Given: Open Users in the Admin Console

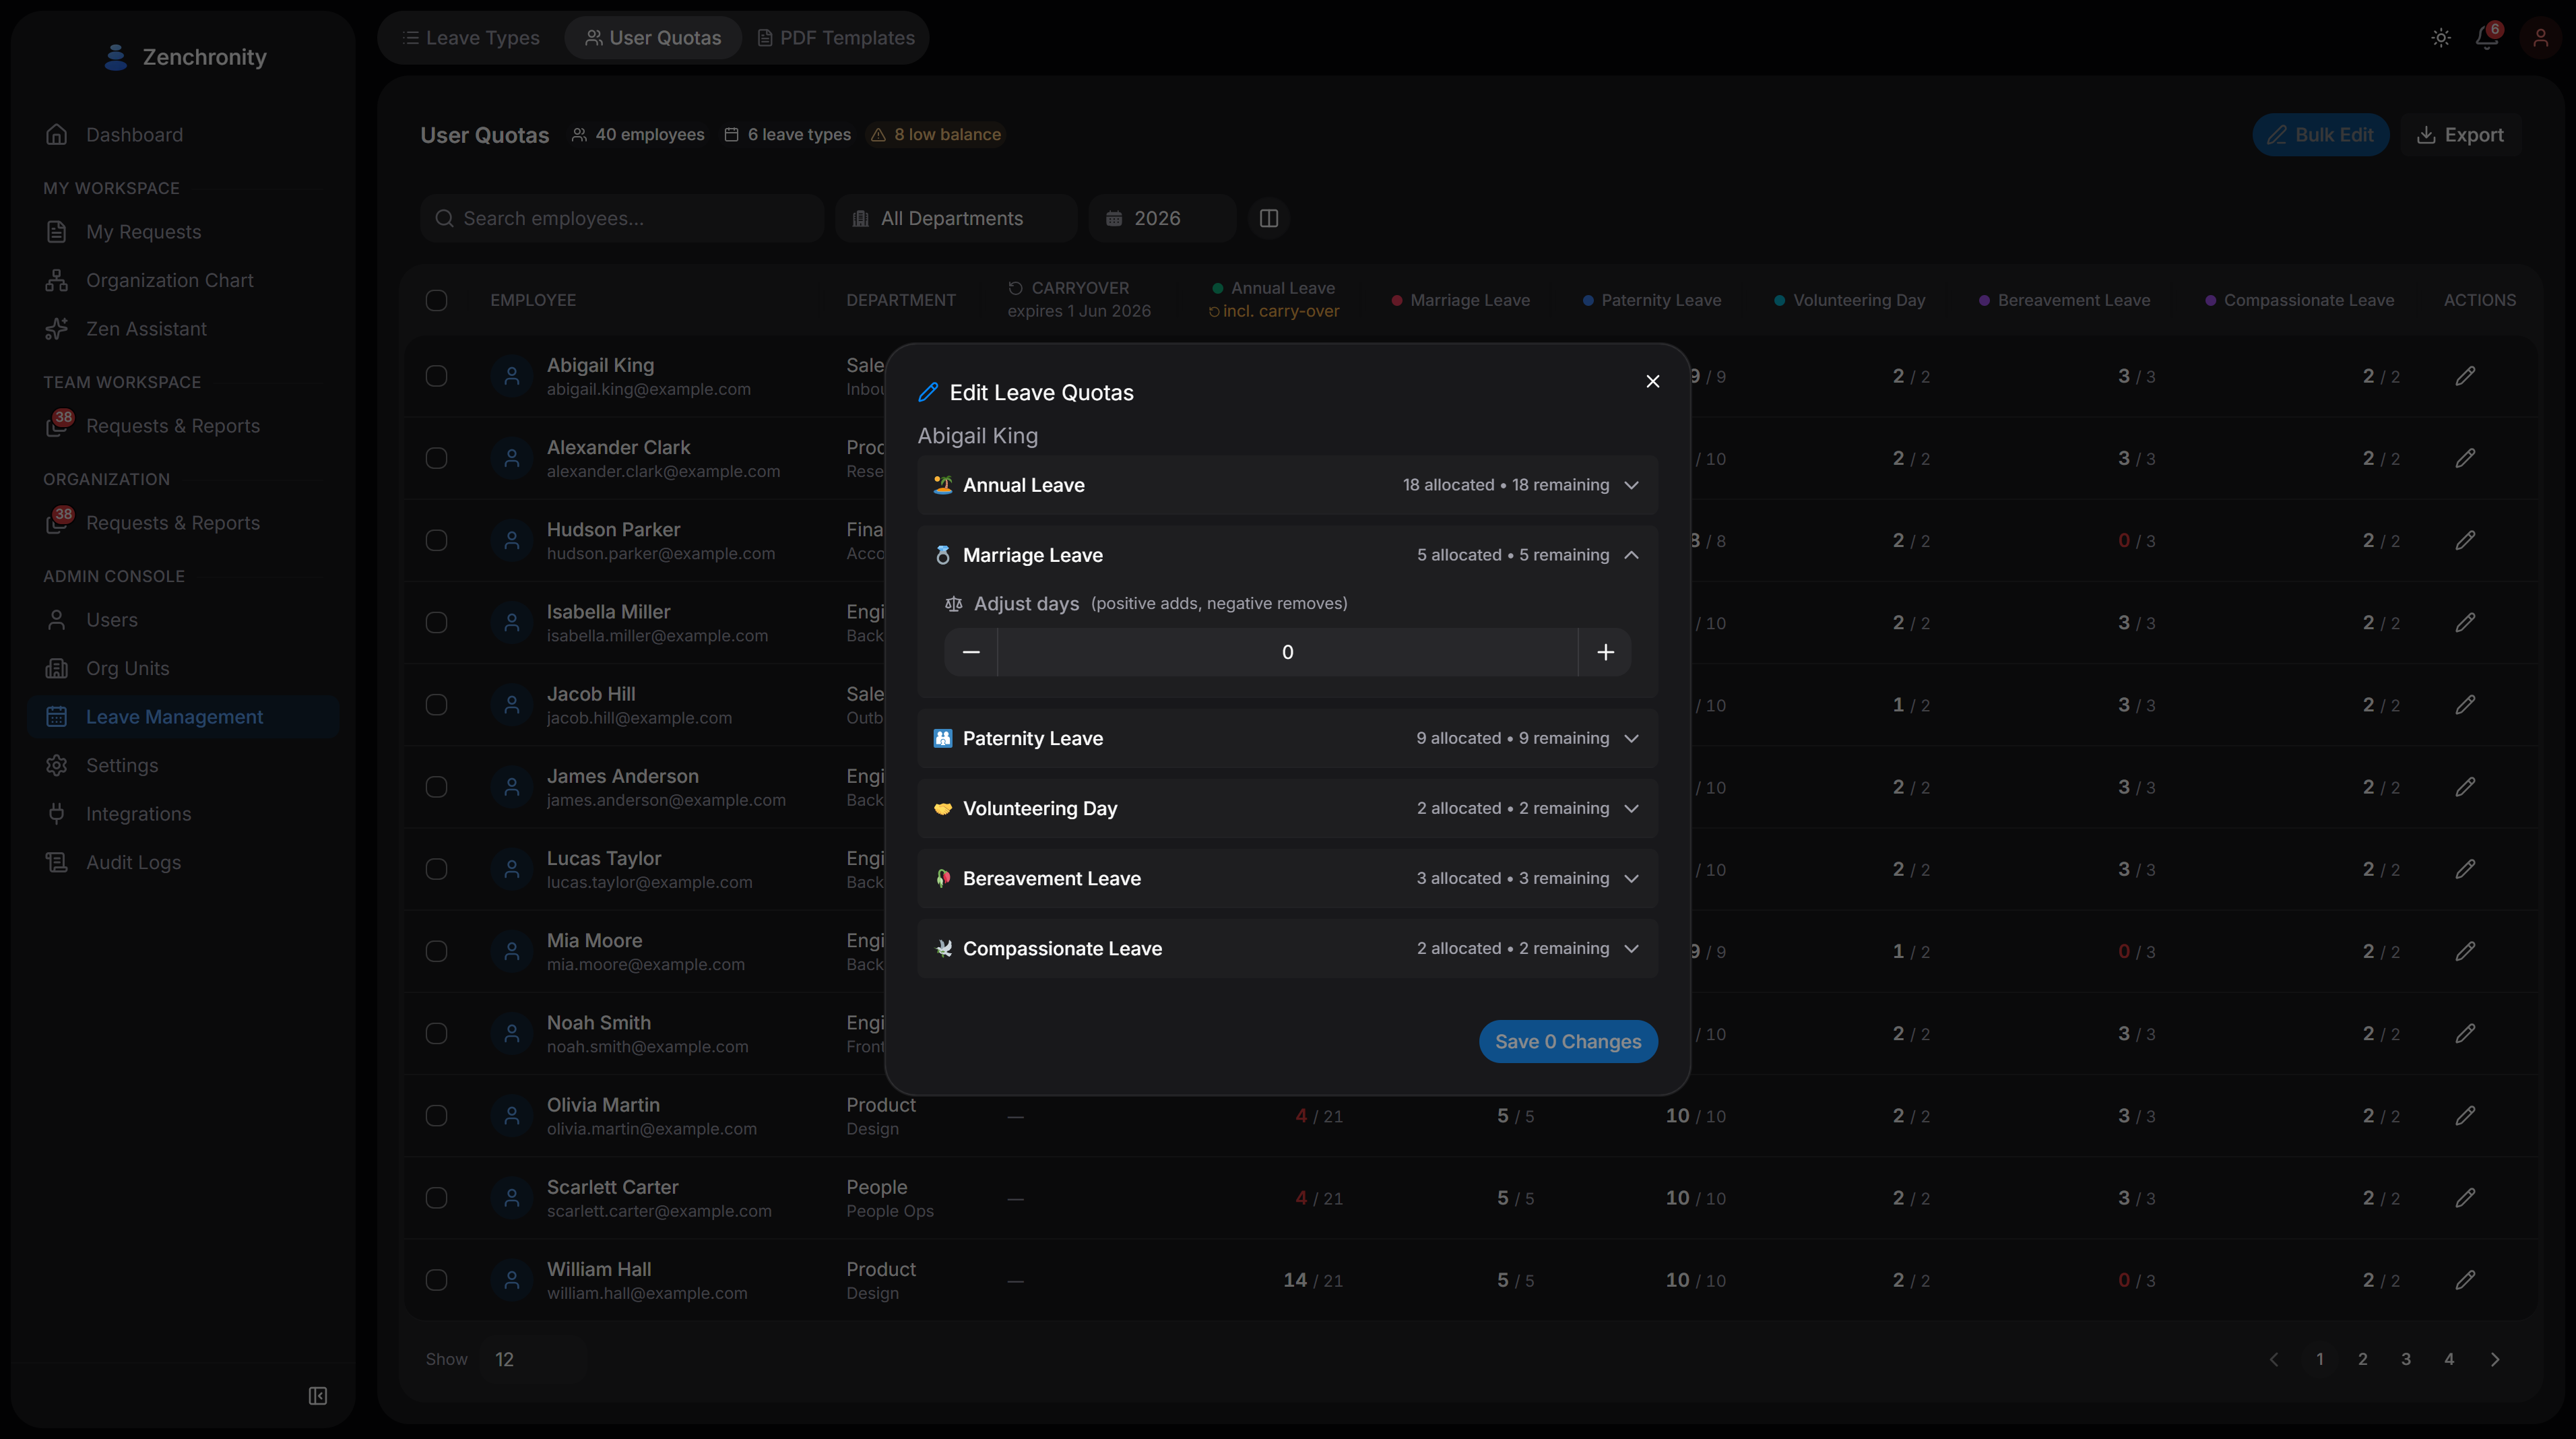Looking at the screenshot, I should tap(184, 620).
